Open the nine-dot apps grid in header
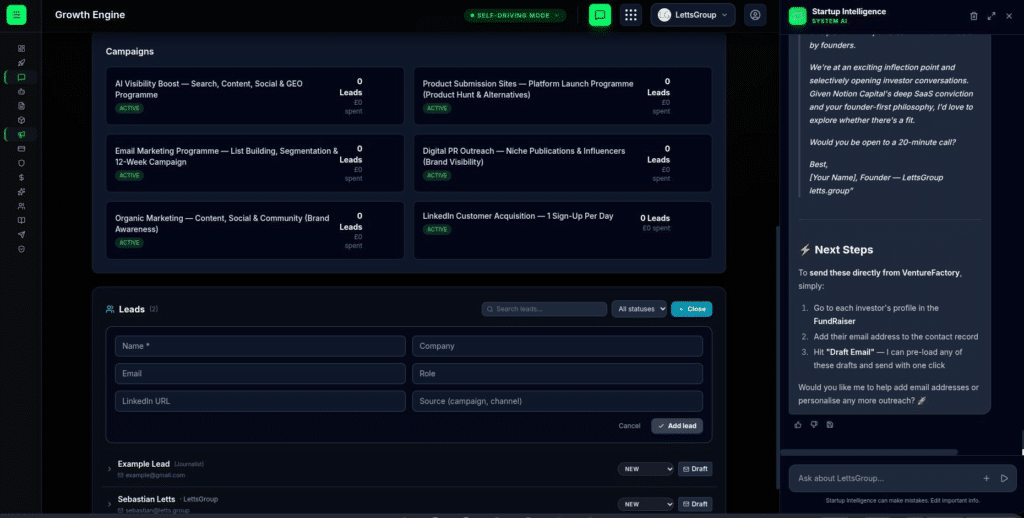 coord(630,15)
